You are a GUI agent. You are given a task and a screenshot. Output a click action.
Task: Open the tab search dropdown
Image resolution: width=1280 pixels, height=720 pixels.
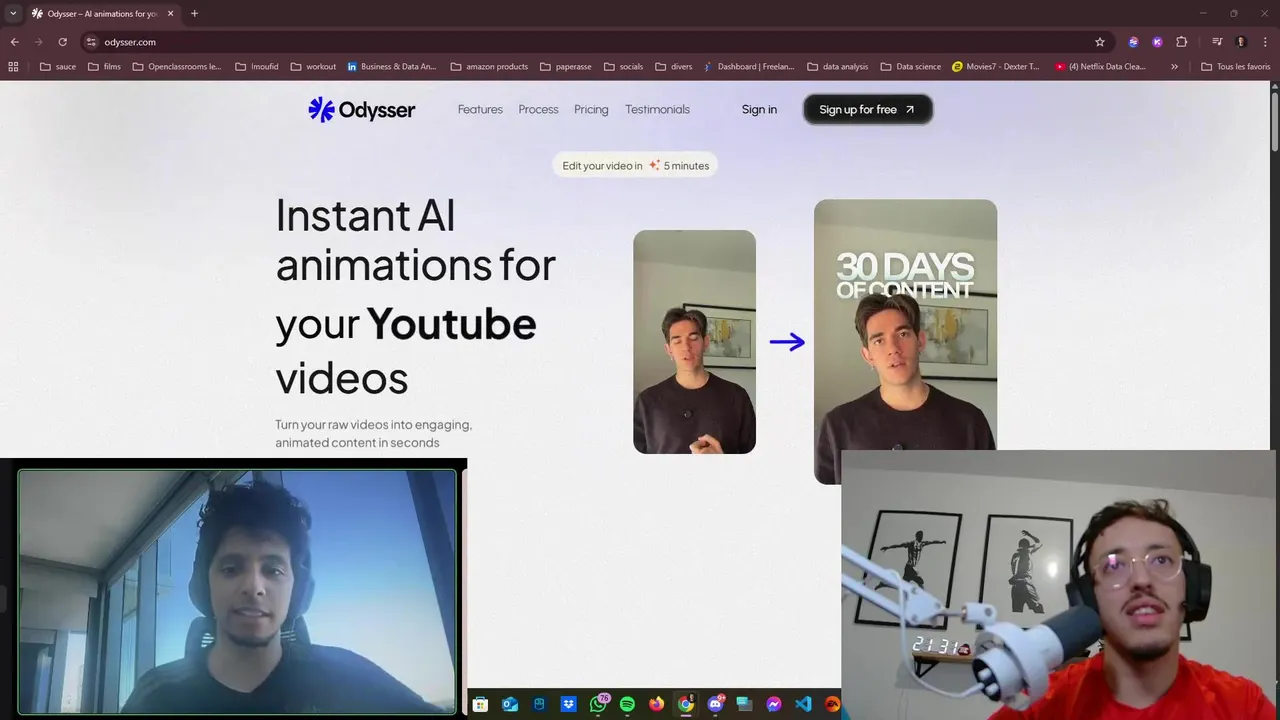[13, 13]
